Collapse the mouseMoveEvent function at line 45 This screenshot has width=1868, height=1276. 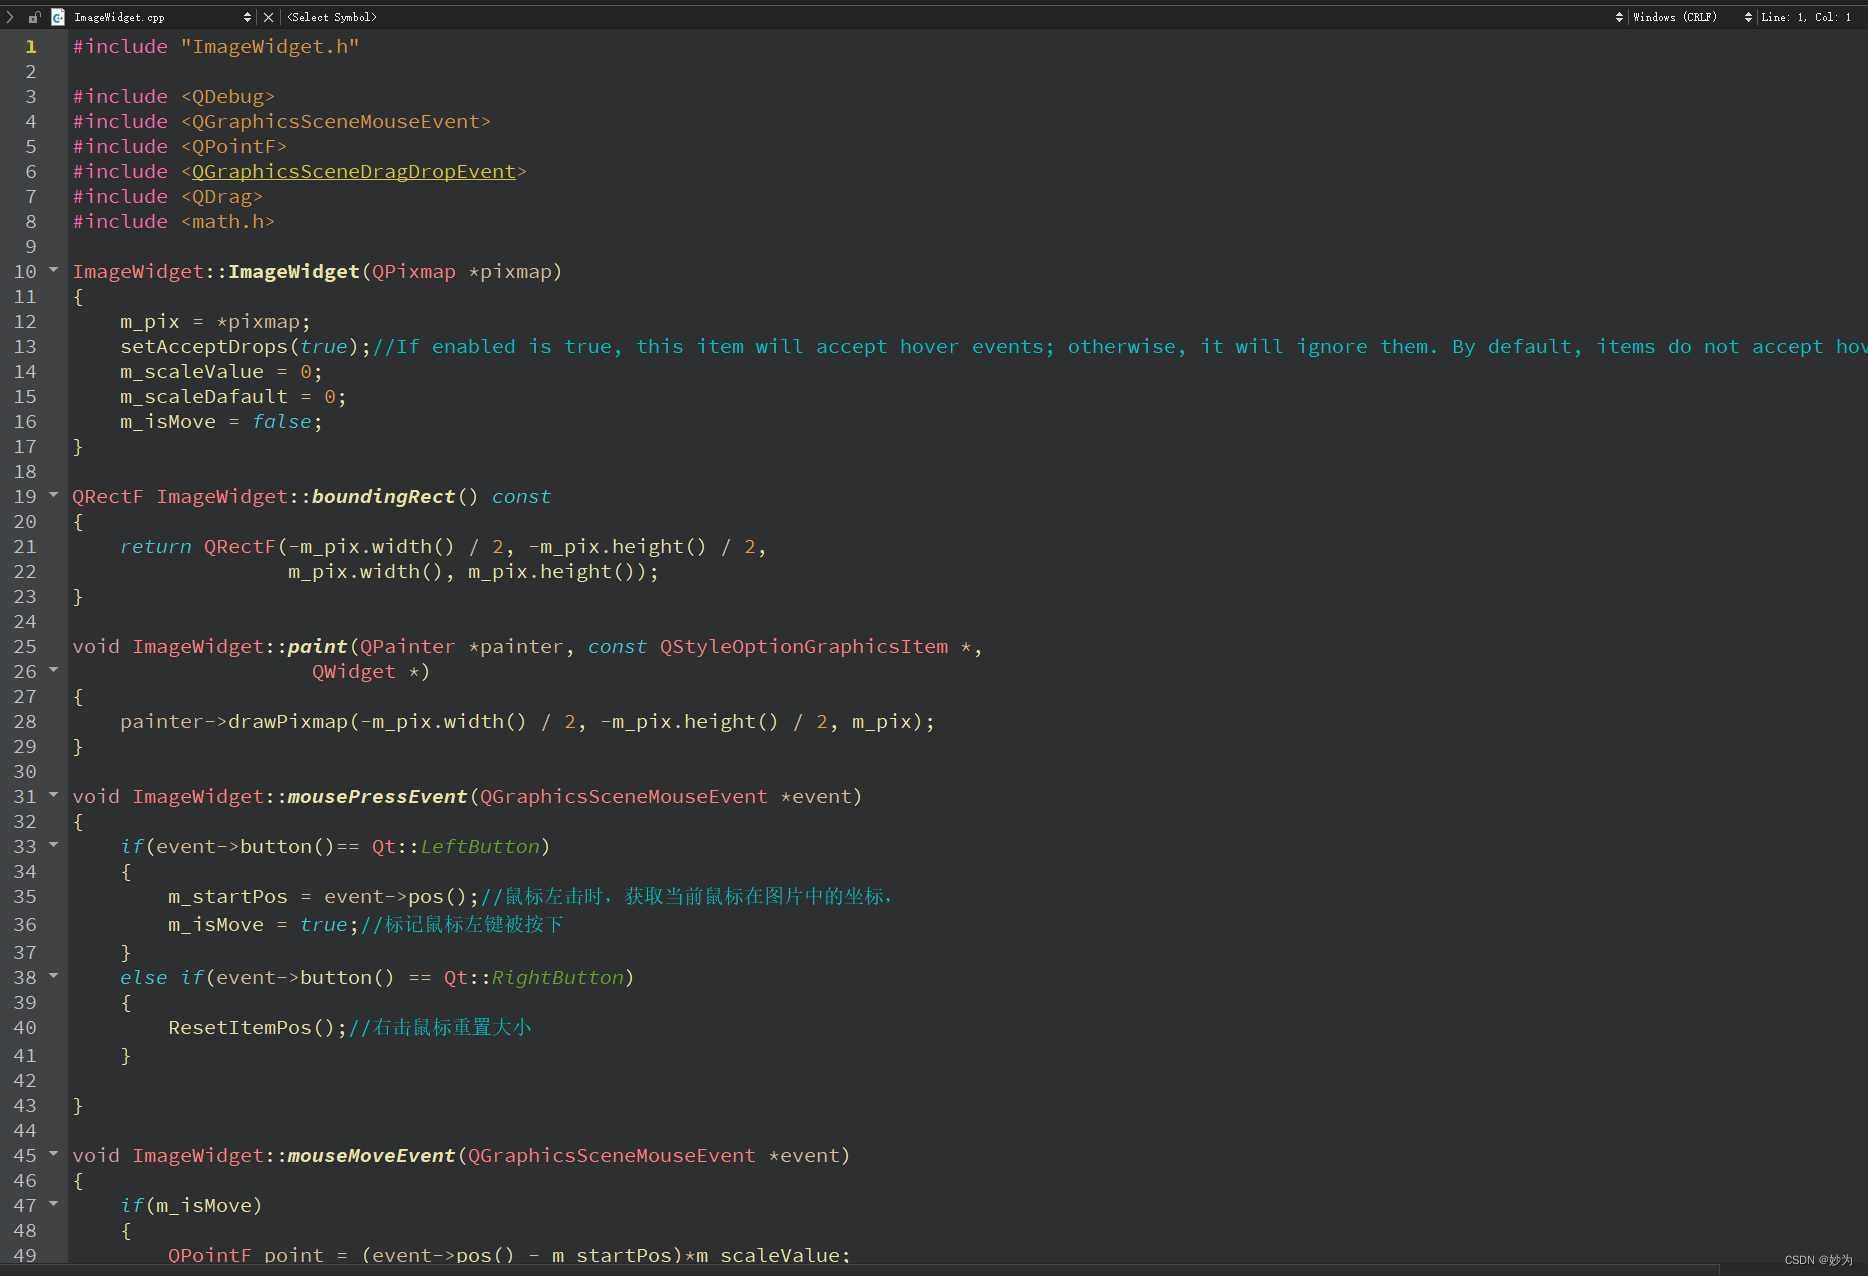pos(54,1156)
